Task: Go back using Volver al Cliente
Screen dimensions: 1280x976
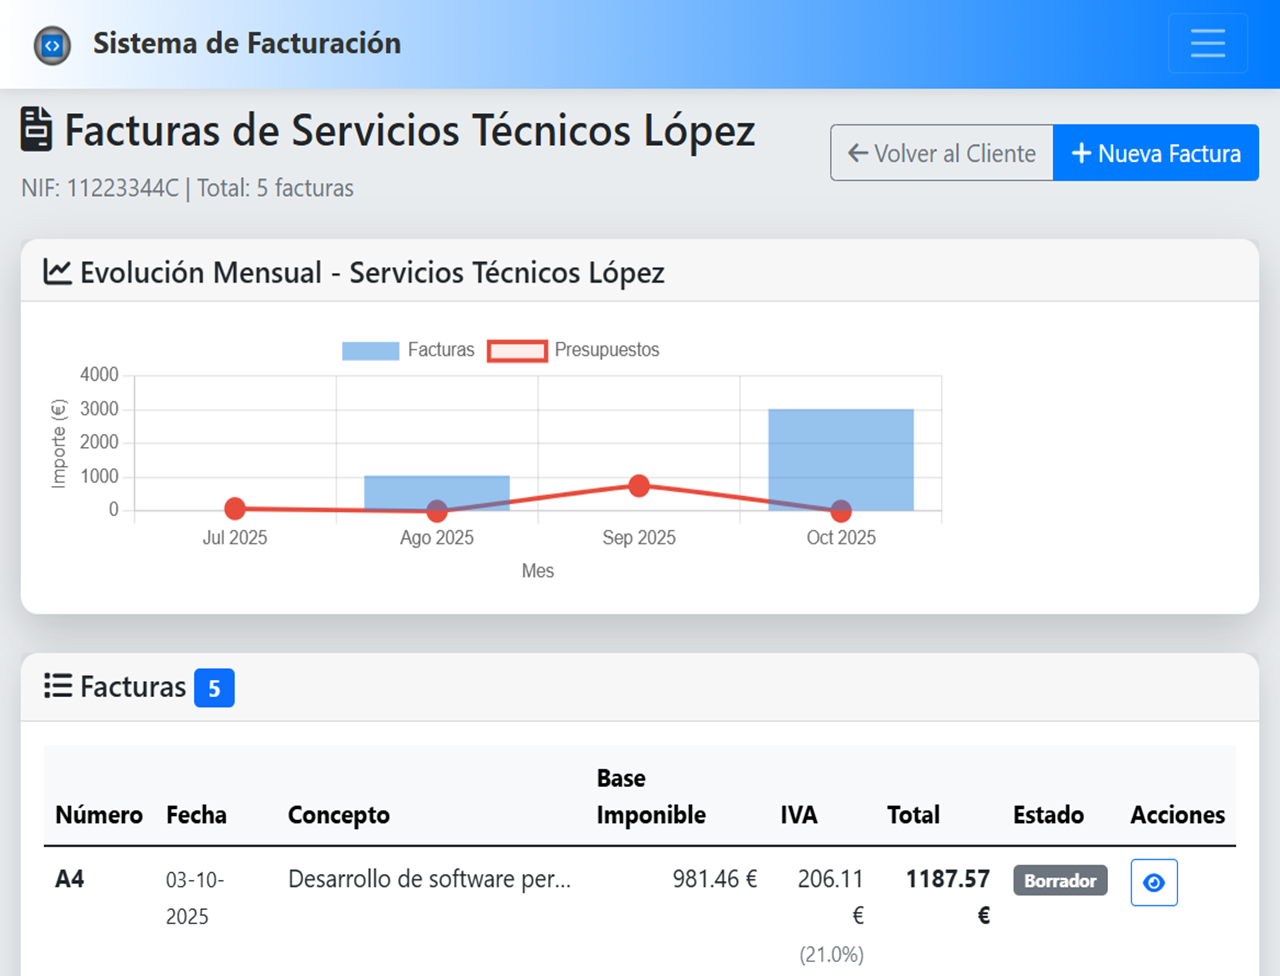Action: (941, 153)
